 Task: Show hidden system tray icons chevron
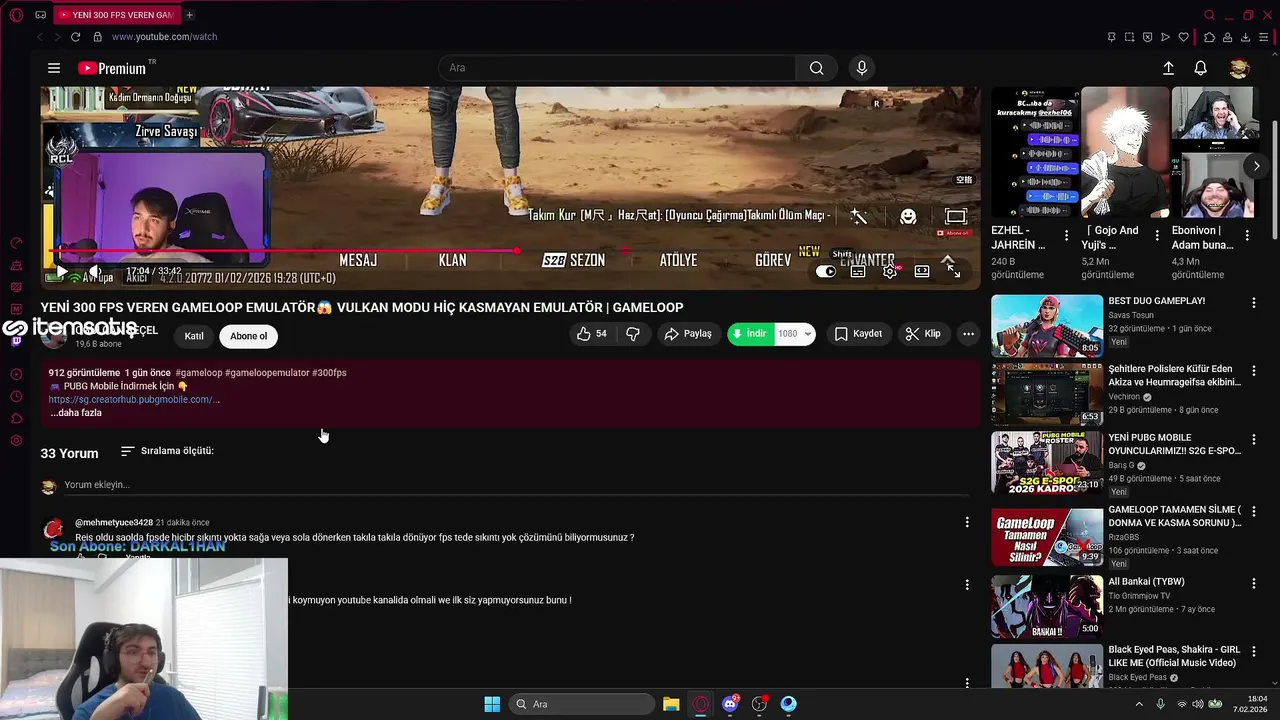[x=1138, y=704]
